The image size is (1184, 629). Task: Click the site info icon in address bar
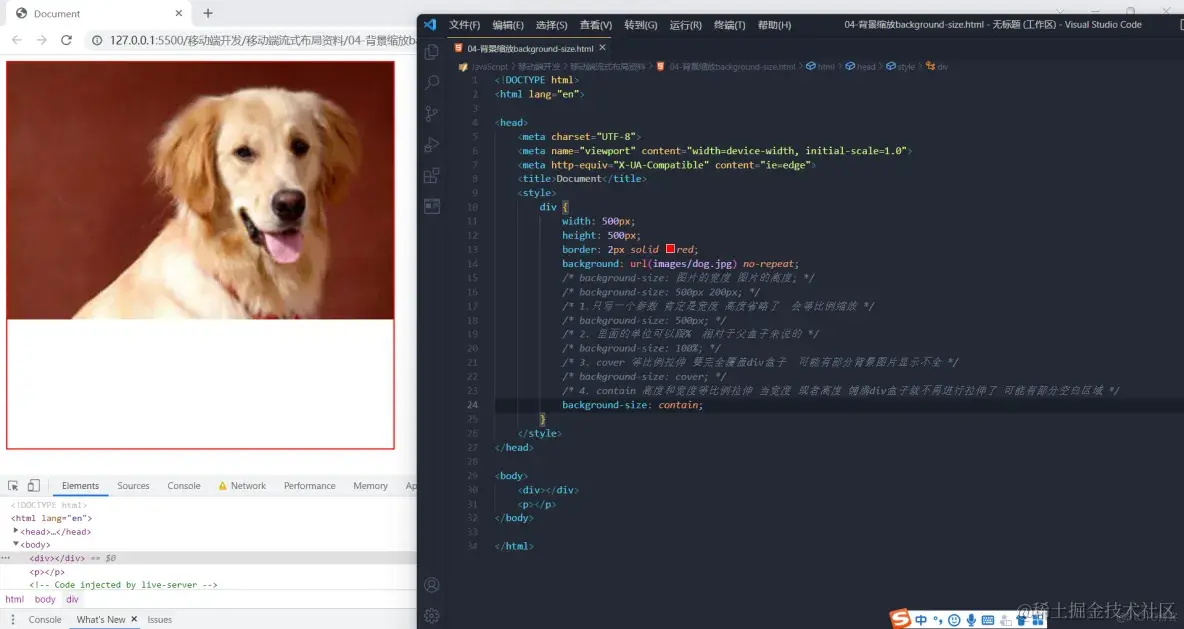pyautogui.click(x=97, y=40)
